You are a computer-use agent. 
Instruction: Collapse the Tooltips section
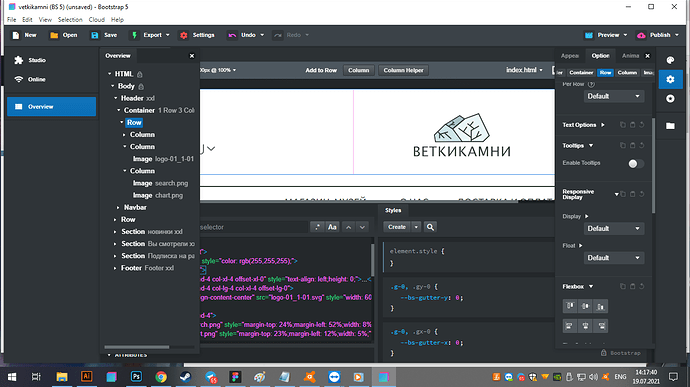[x=591, y=146]
